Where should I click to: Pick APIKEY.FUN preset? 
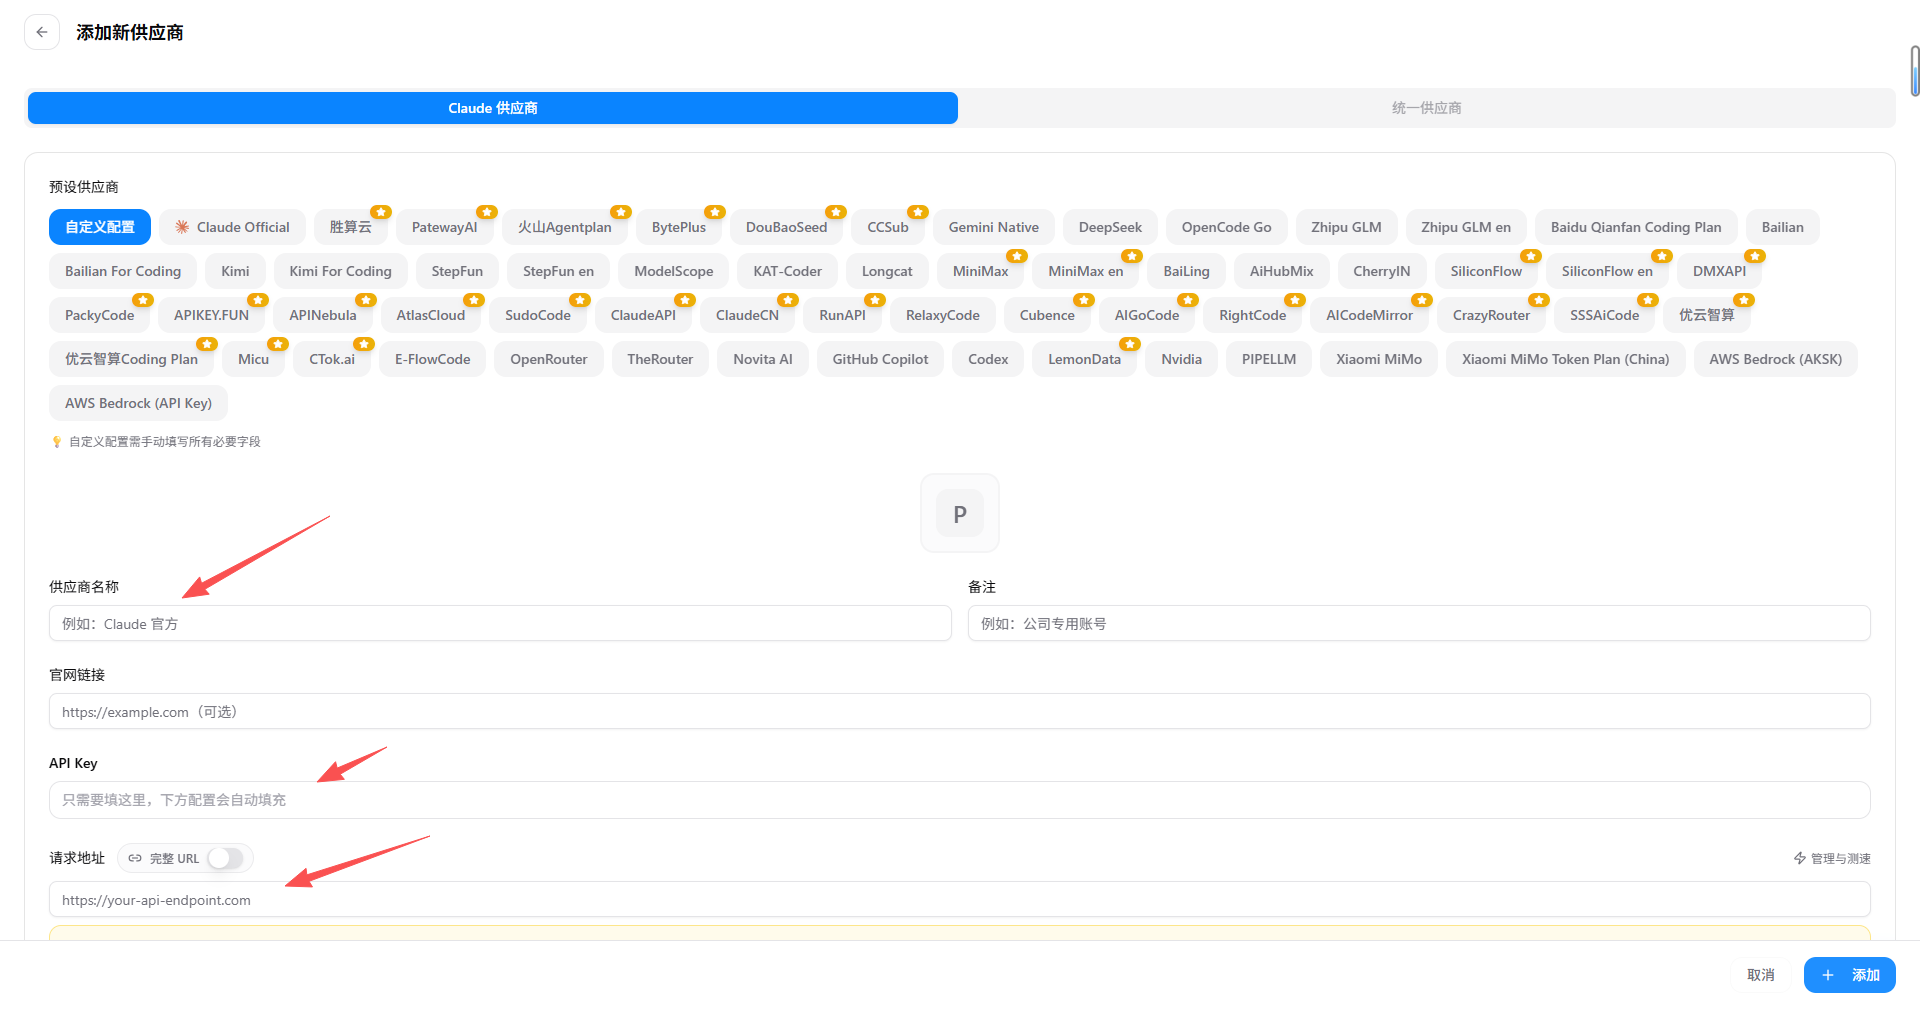(x=212, y=315)
